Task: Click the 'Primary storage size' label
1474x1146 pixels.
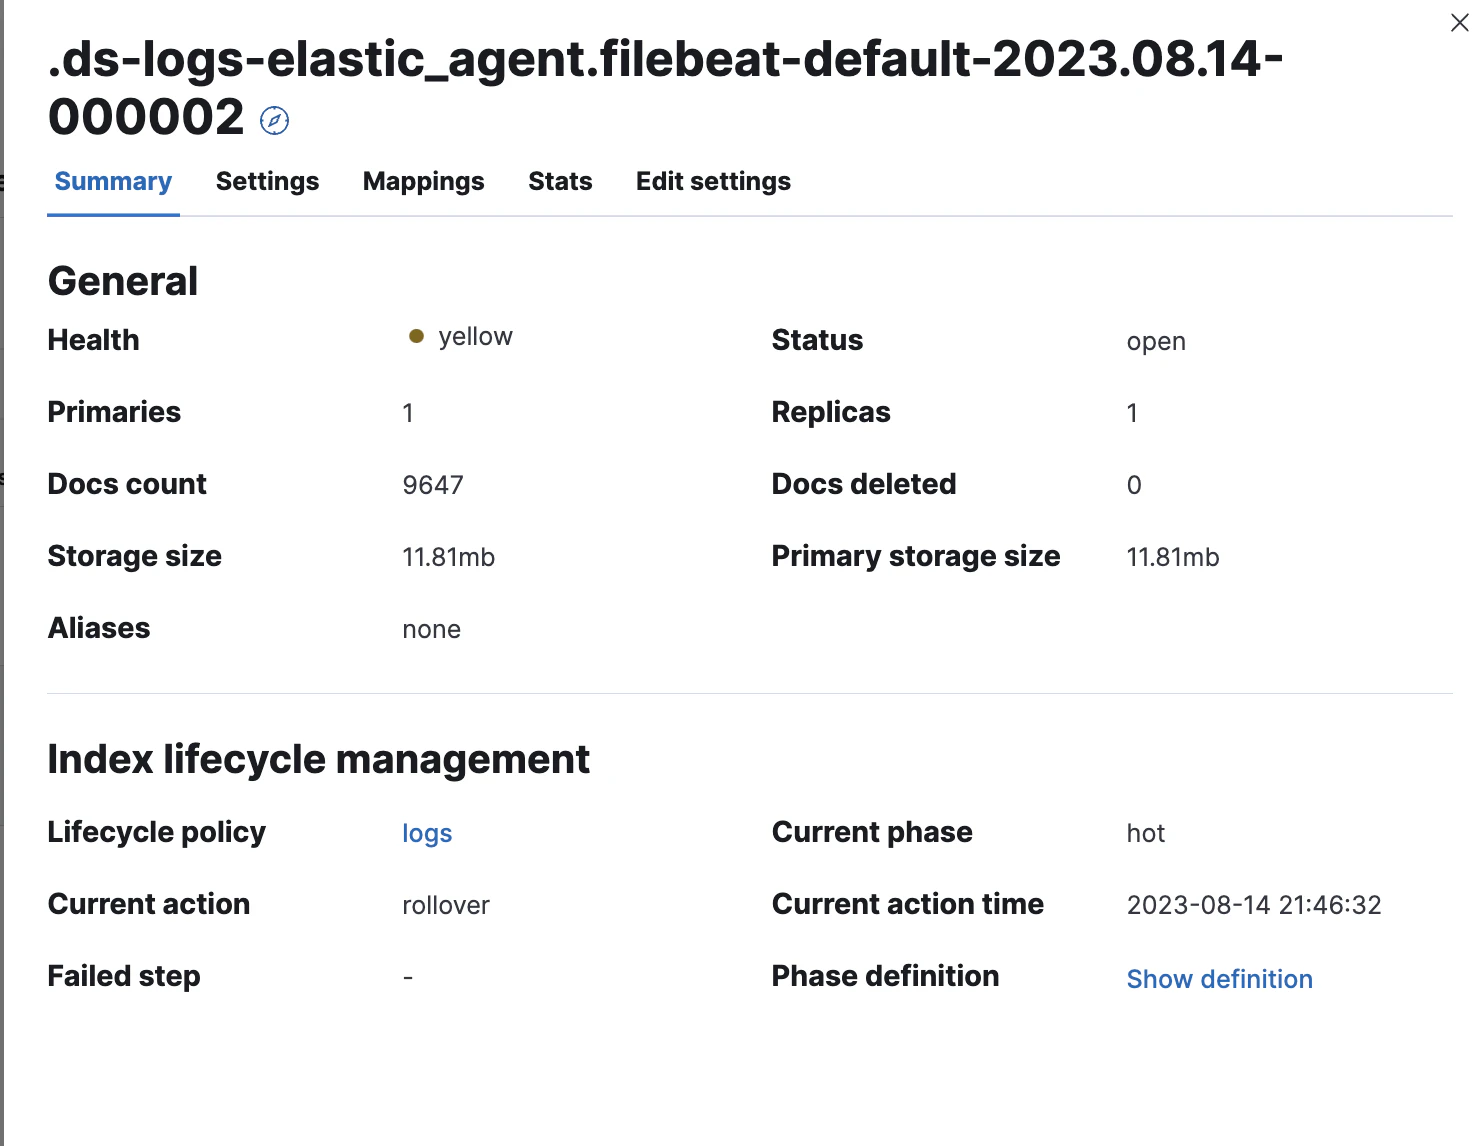Action: (916, 557)
